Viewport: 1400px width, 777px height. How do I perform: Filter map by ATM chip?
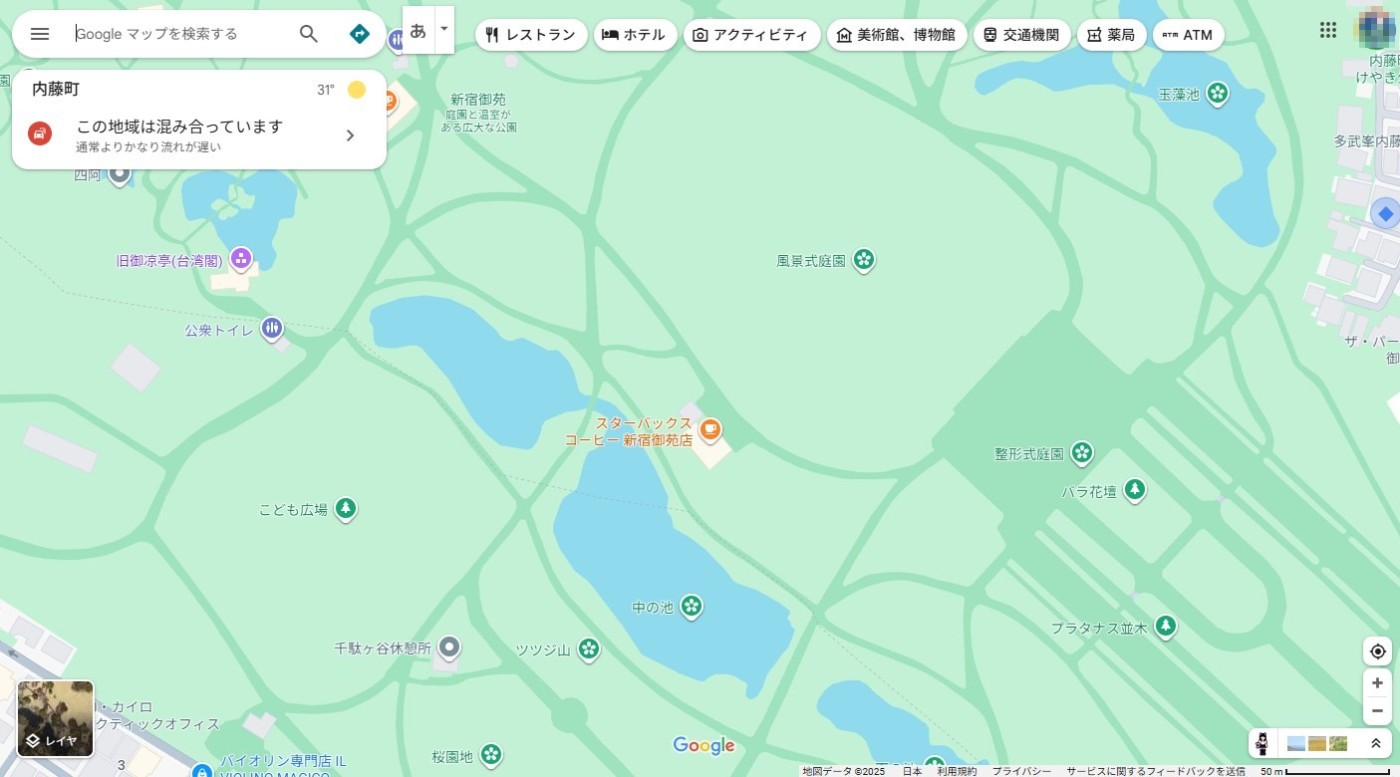(1187, 35)
